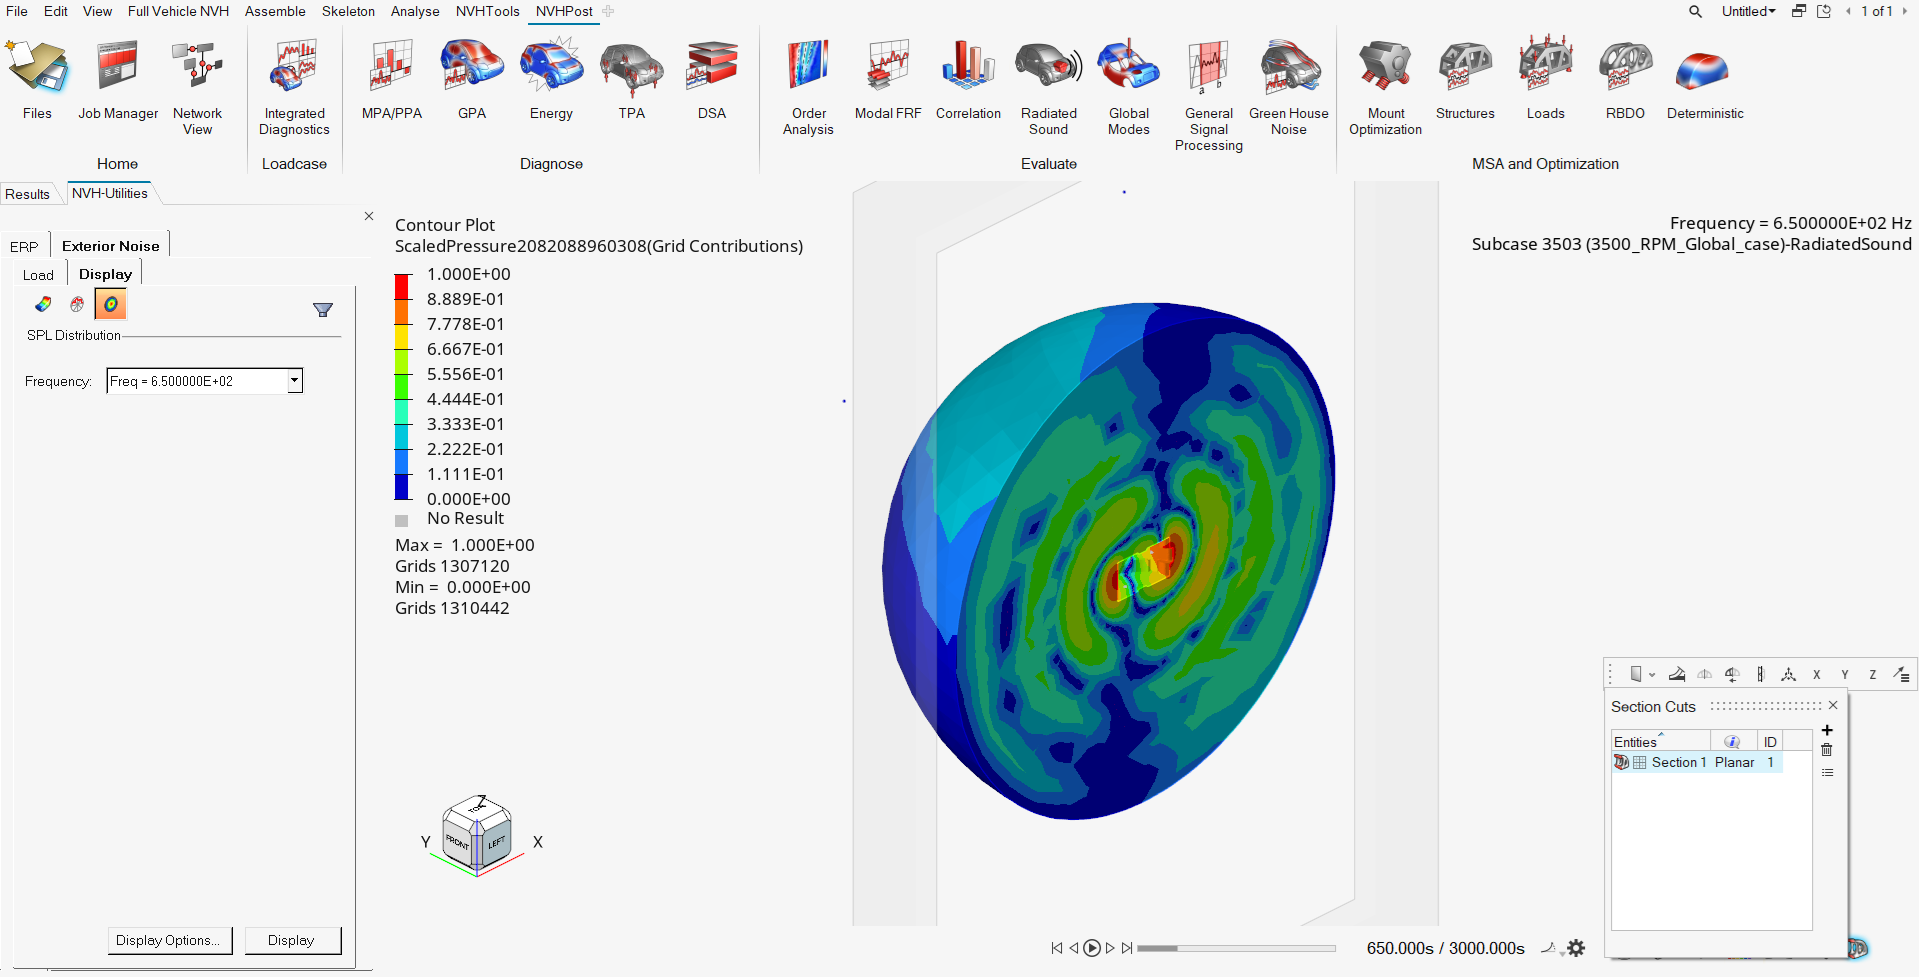The image size is (1919, 977).
Task: Open the File menu
Action: click(x=17, y=11)
